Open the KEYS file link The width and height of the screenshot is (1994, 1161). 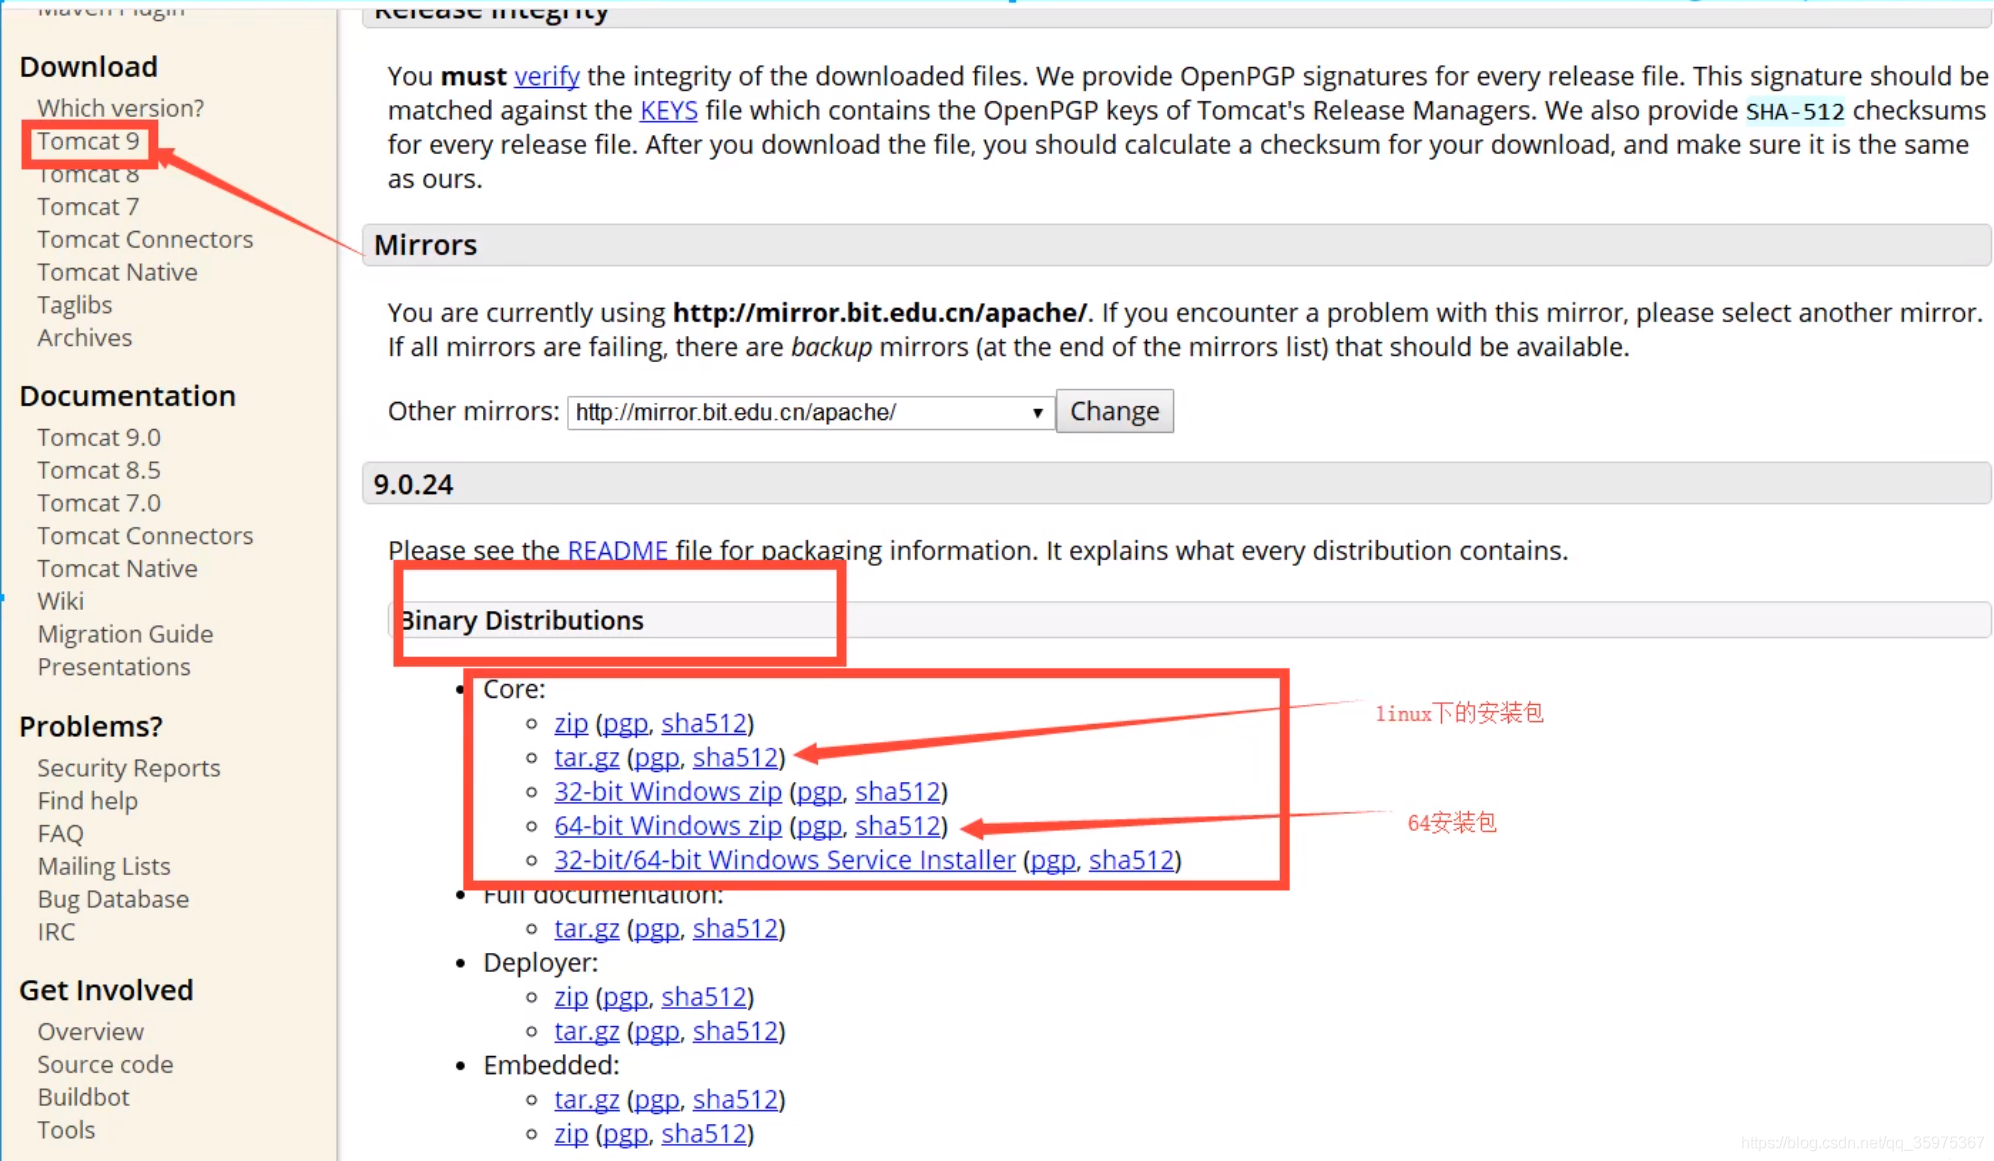click(668, 110)
